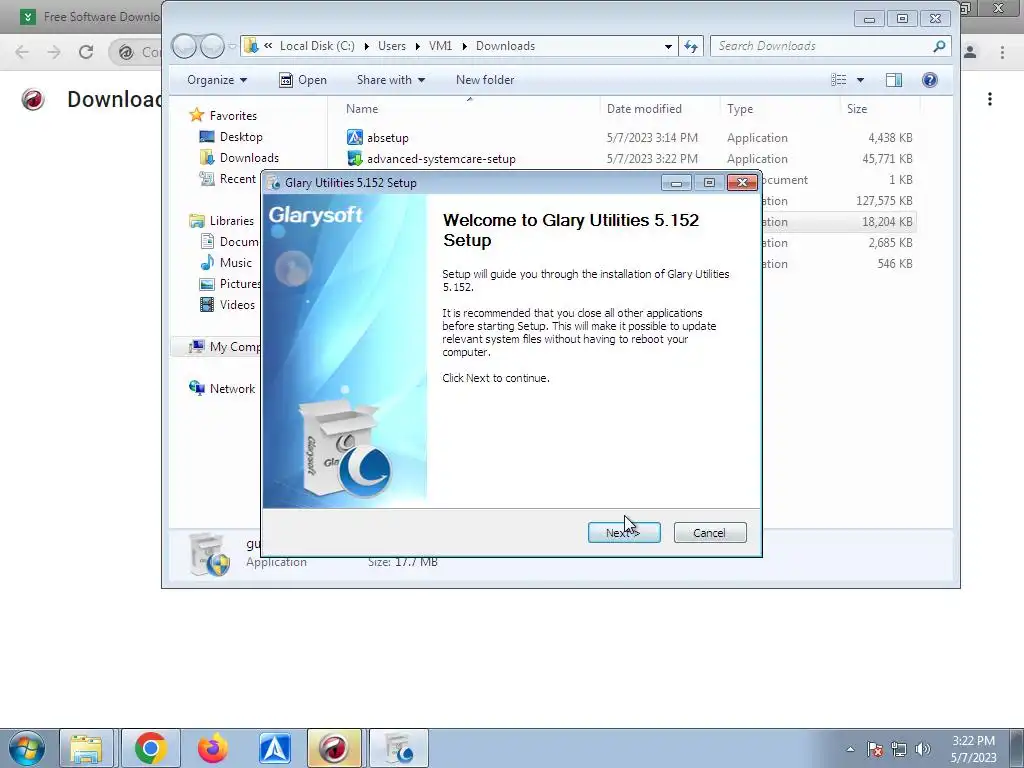1024x768 pixels.
Task: Select VM1 in the breadcrumb path
Action: click(x=440, y=46)
